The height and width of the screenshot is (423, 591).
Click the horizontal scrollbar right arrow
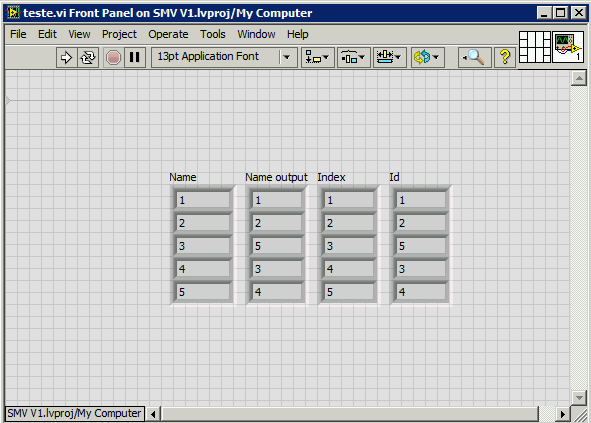pyautogui.click(x=562, y=414)
